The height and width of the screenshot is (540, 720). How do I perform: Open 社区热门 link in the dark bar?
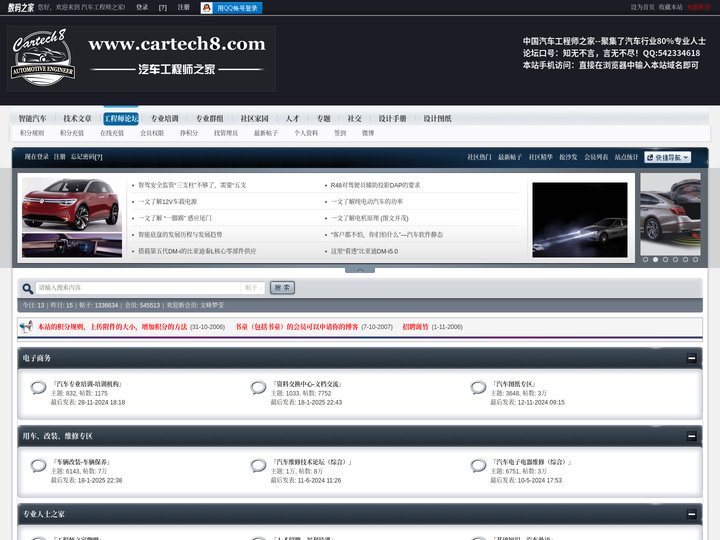pos(479,157)
